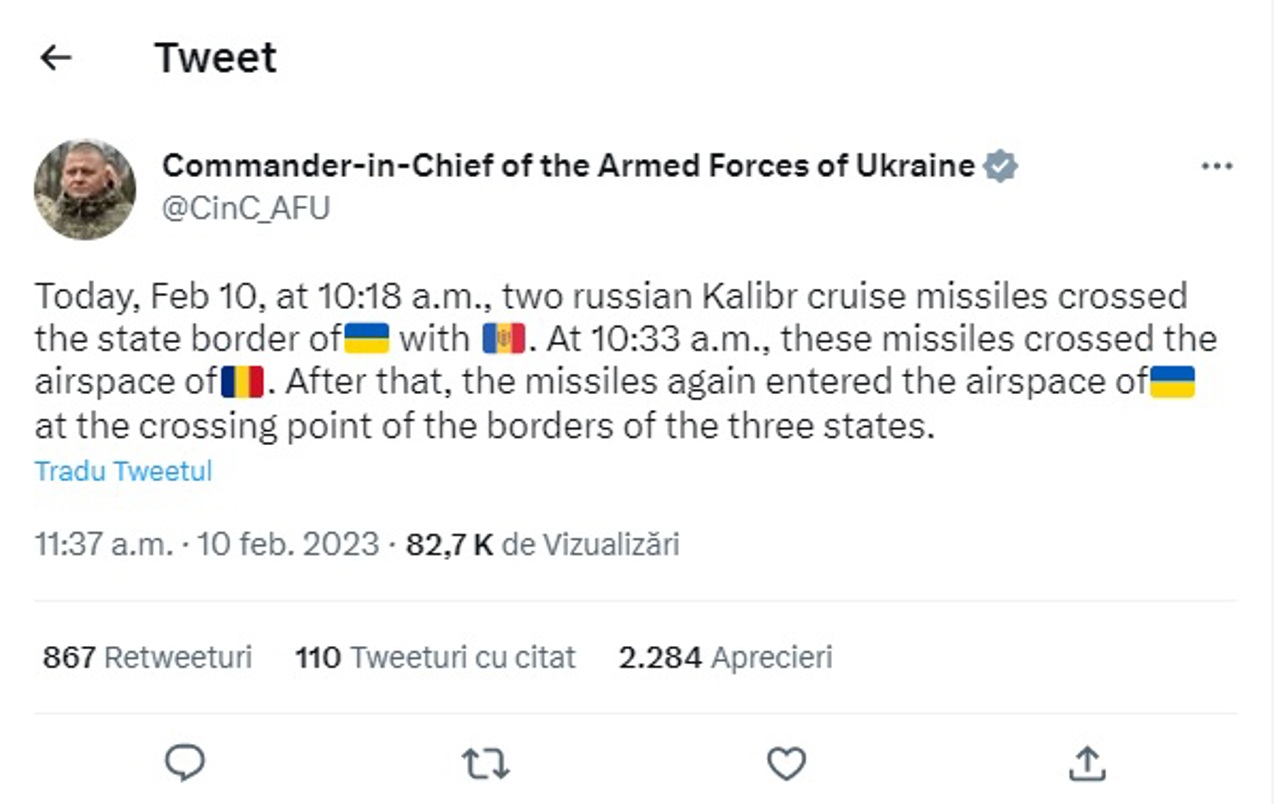Screen dimensions: 1280x804
Task: Click the Moldova flag emoji
Action: click(x=504, y=339)
